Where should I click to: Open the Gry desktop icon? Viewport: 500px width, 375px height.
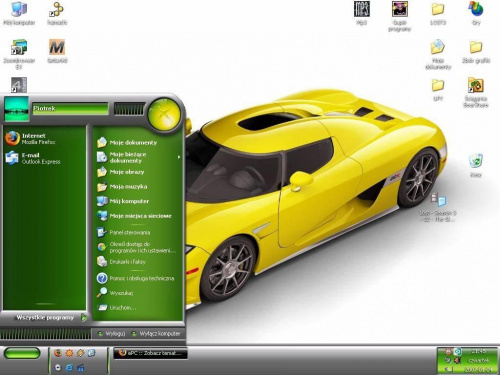[x=476, y=13]
